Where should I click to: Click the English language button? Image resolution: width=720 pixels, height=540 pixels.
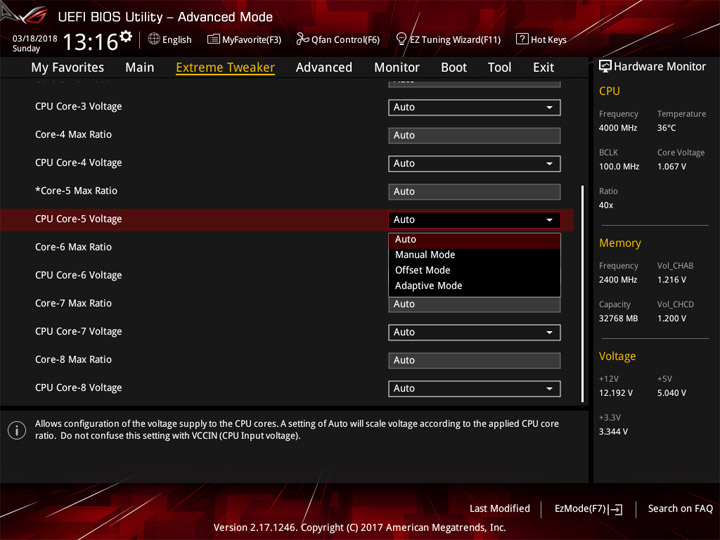tap(170, 39)
